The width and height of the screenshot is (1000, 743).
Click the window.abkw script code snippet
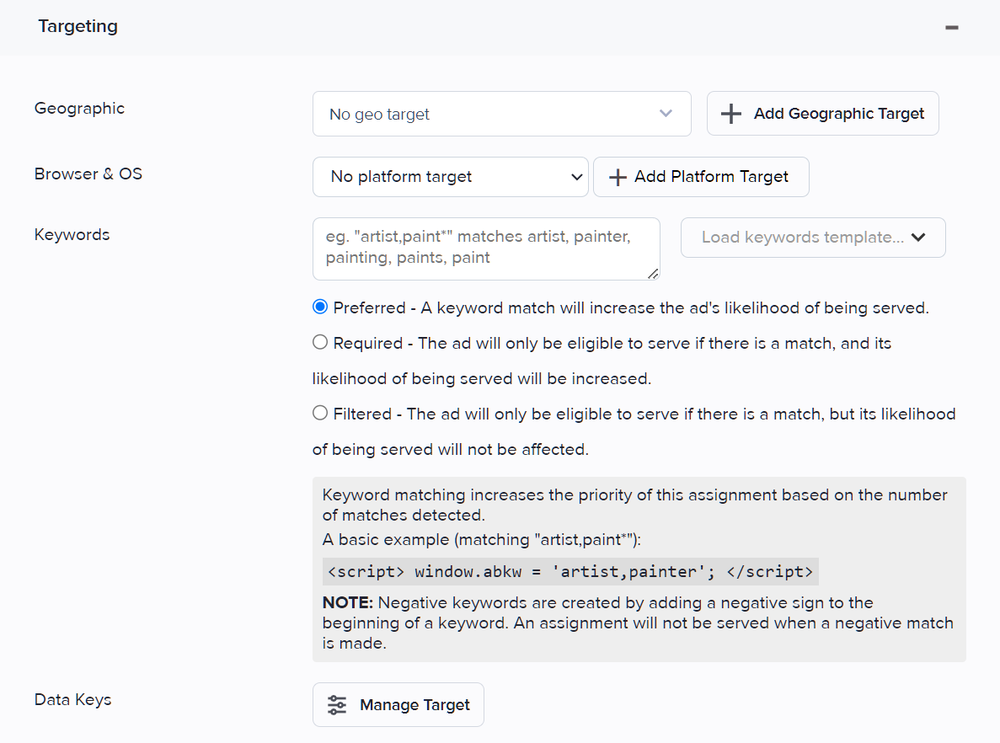point(570,571)
